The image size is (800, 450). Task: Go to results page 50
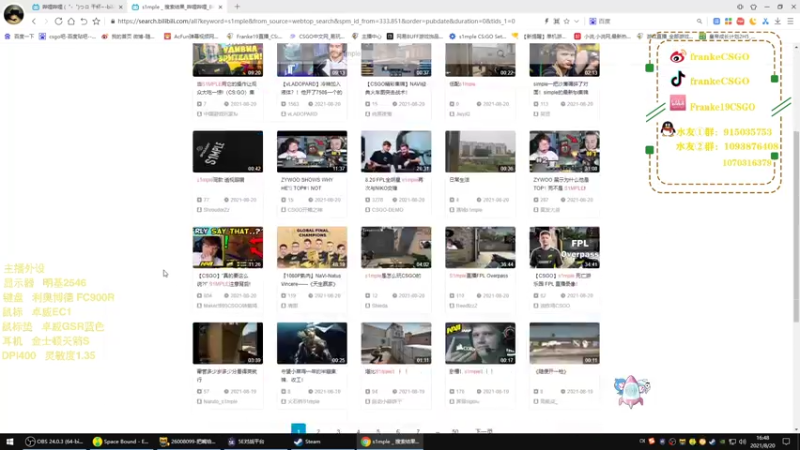coord(455,431)
